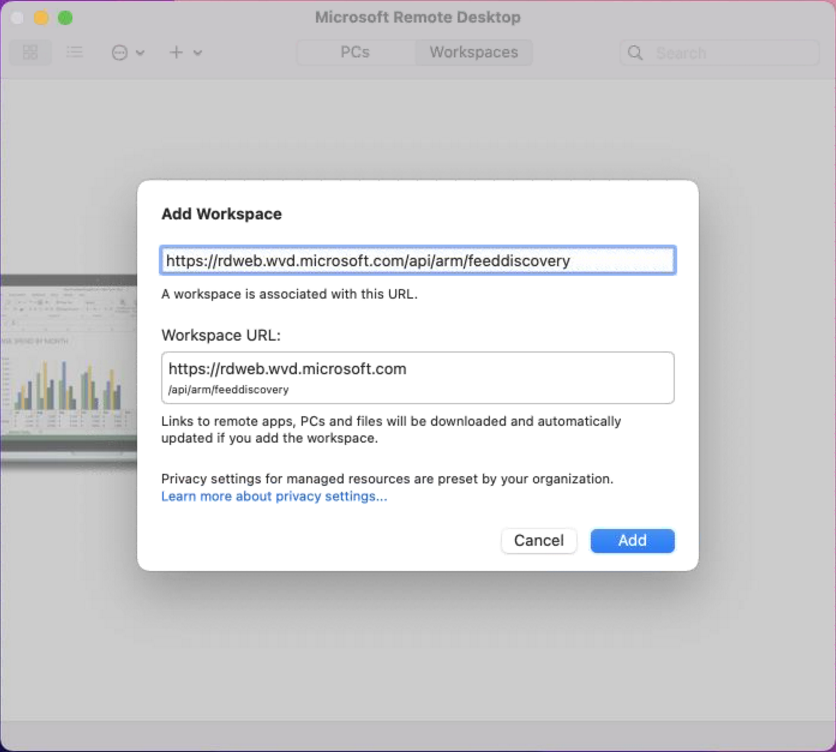836x752 pixels.
Task: Click the Add button
Action: pyautogui.click(x=632, y=540)
